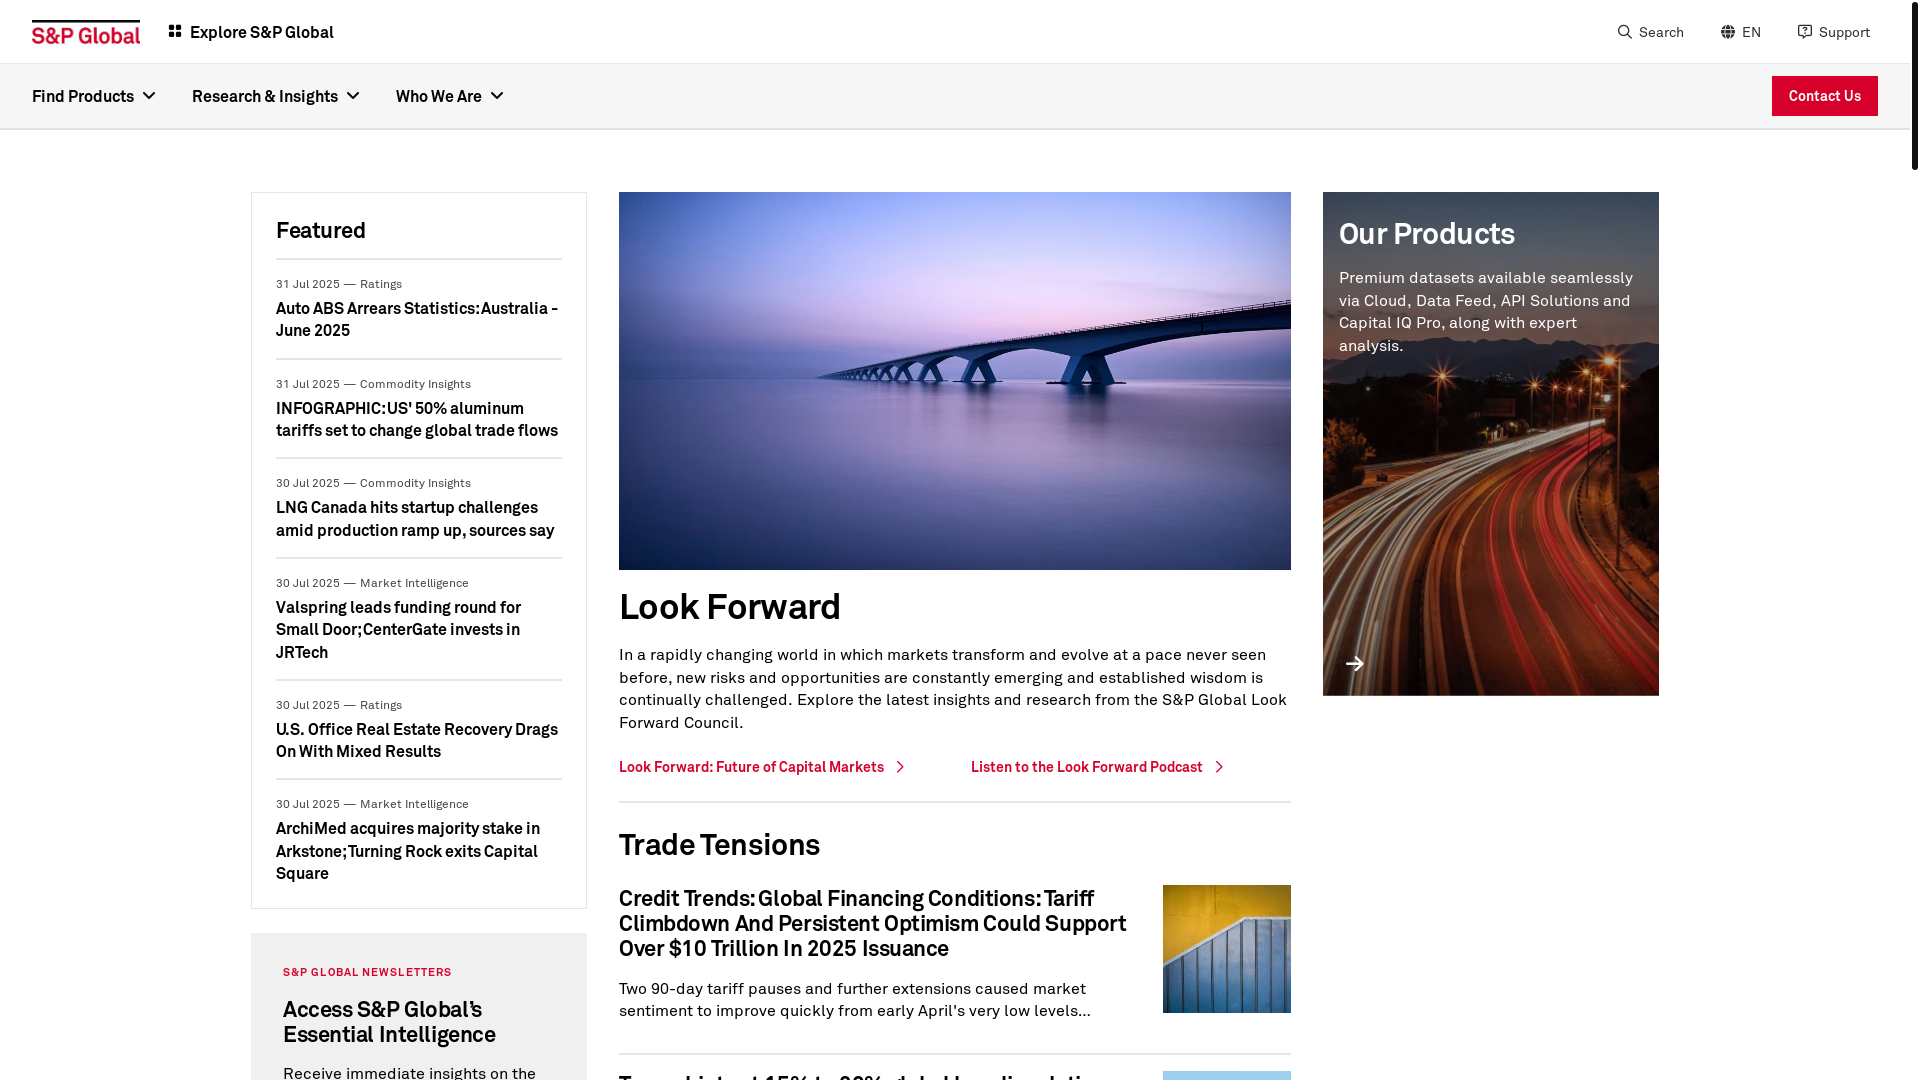Open Valspring leads funding round article
1920x1080 pixels.
(398, 630)
